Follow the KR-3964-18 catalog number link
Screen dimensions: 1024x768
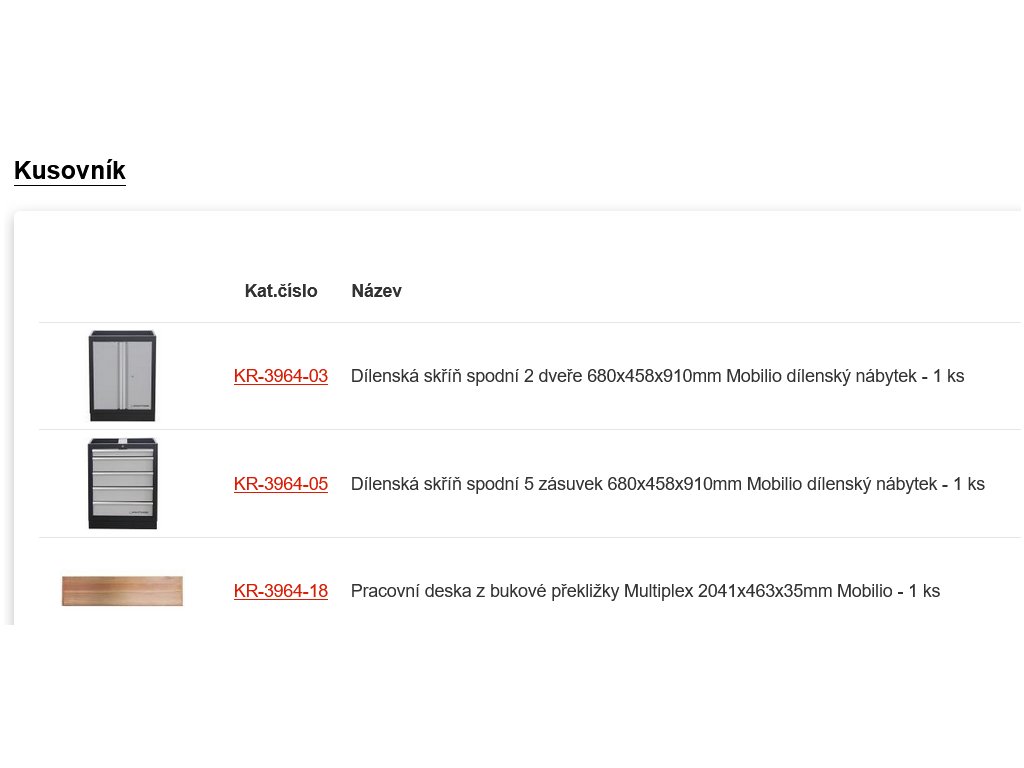pos(281,591)
